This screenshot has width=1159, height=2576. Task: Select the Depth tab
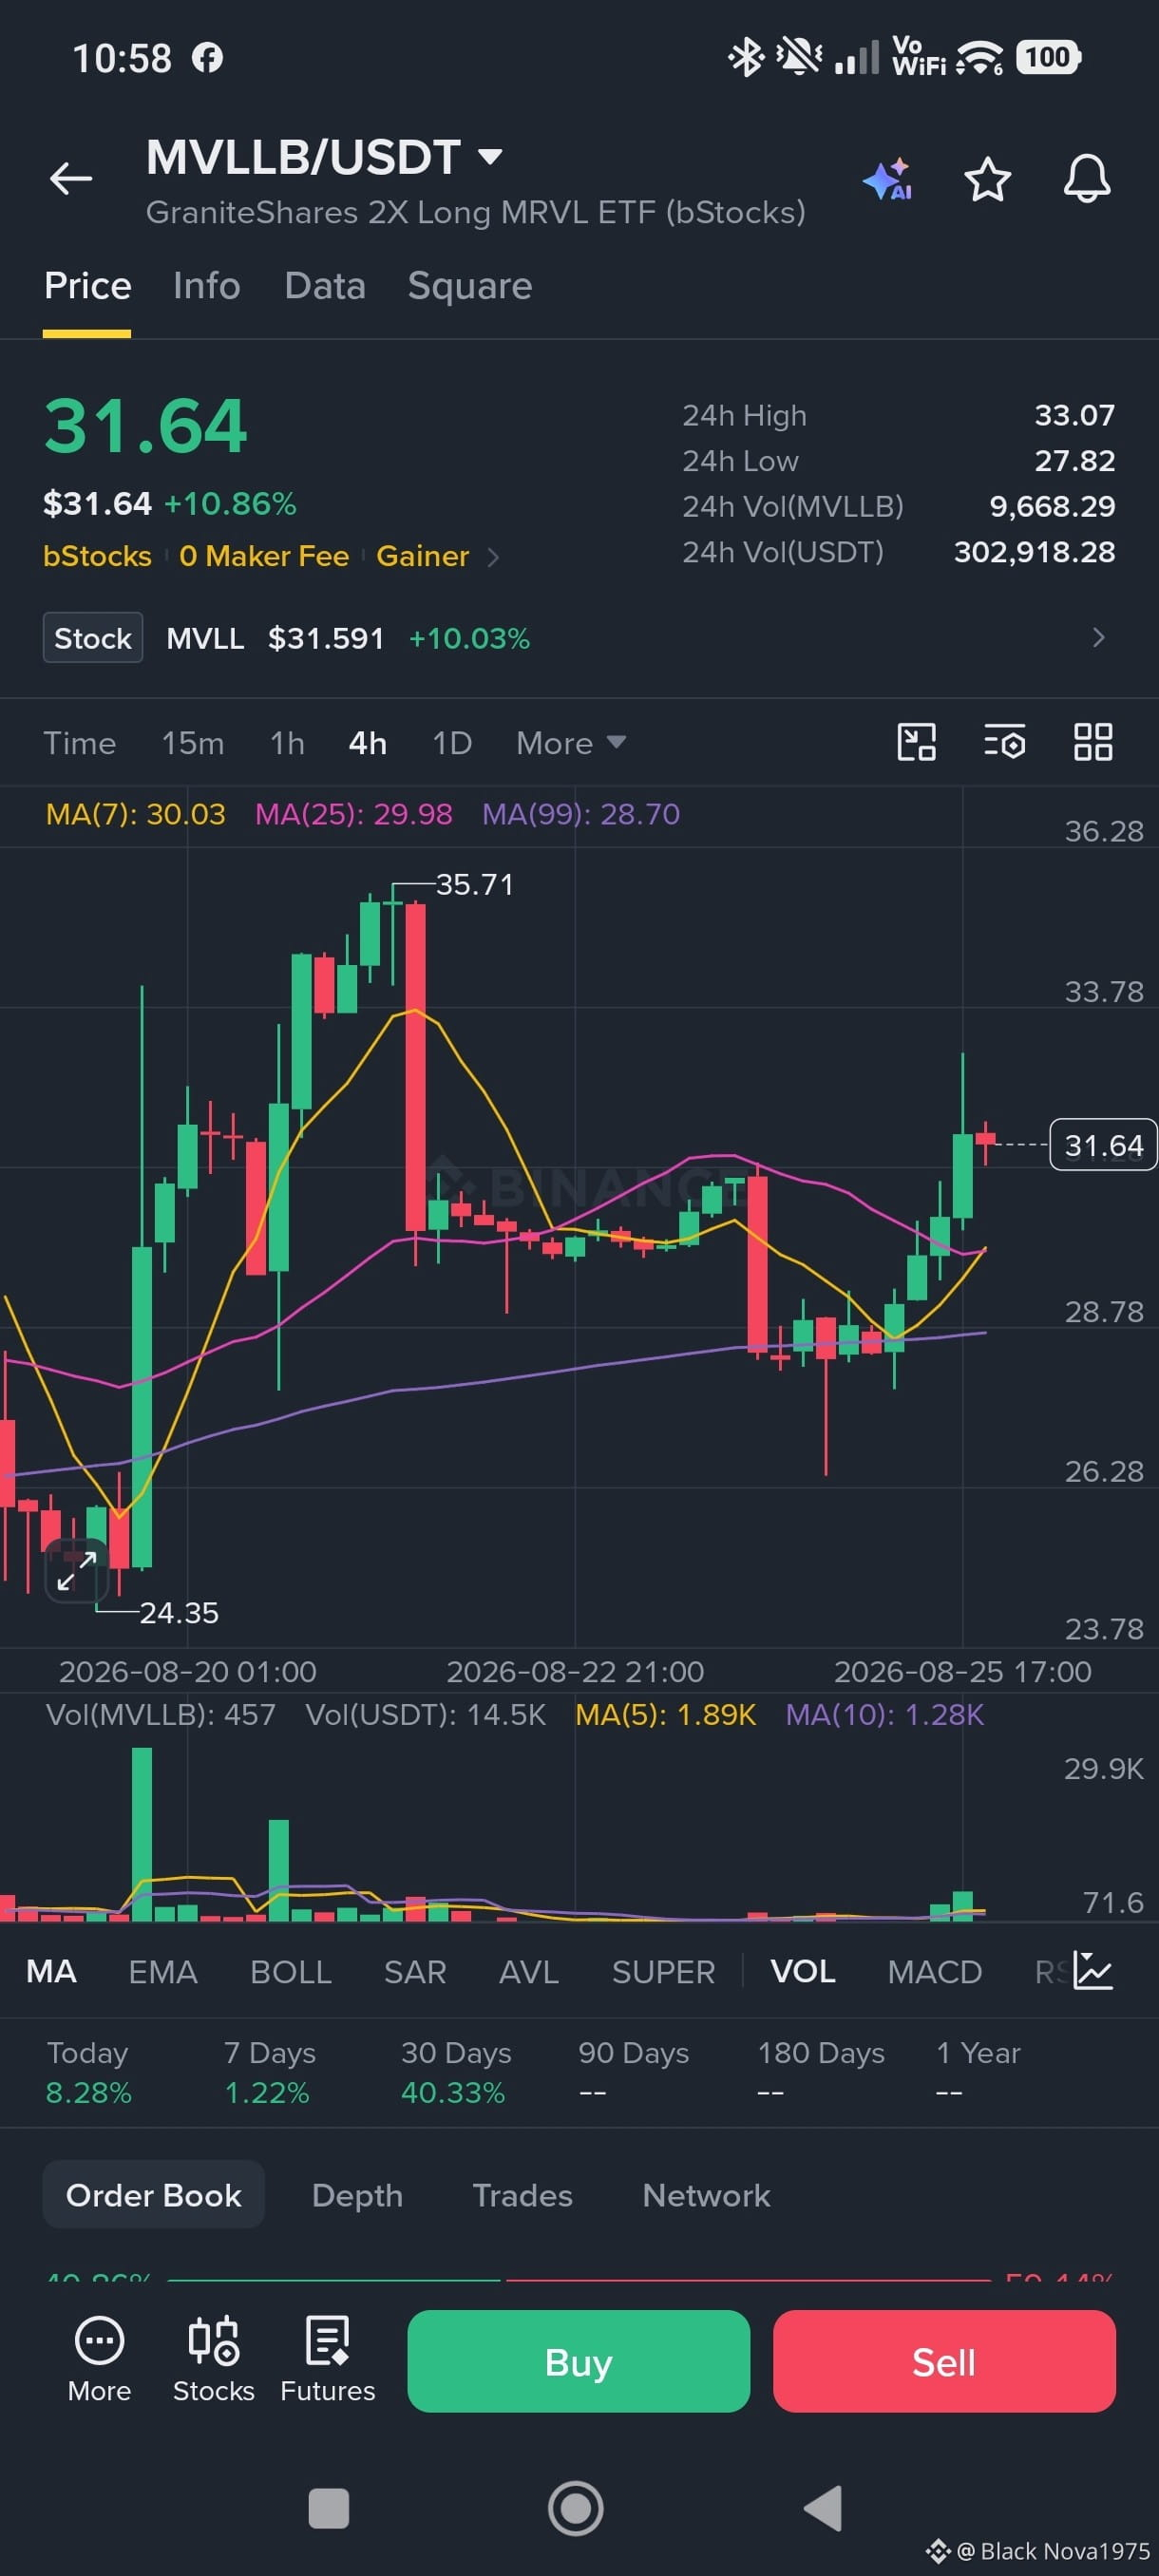358,2194
